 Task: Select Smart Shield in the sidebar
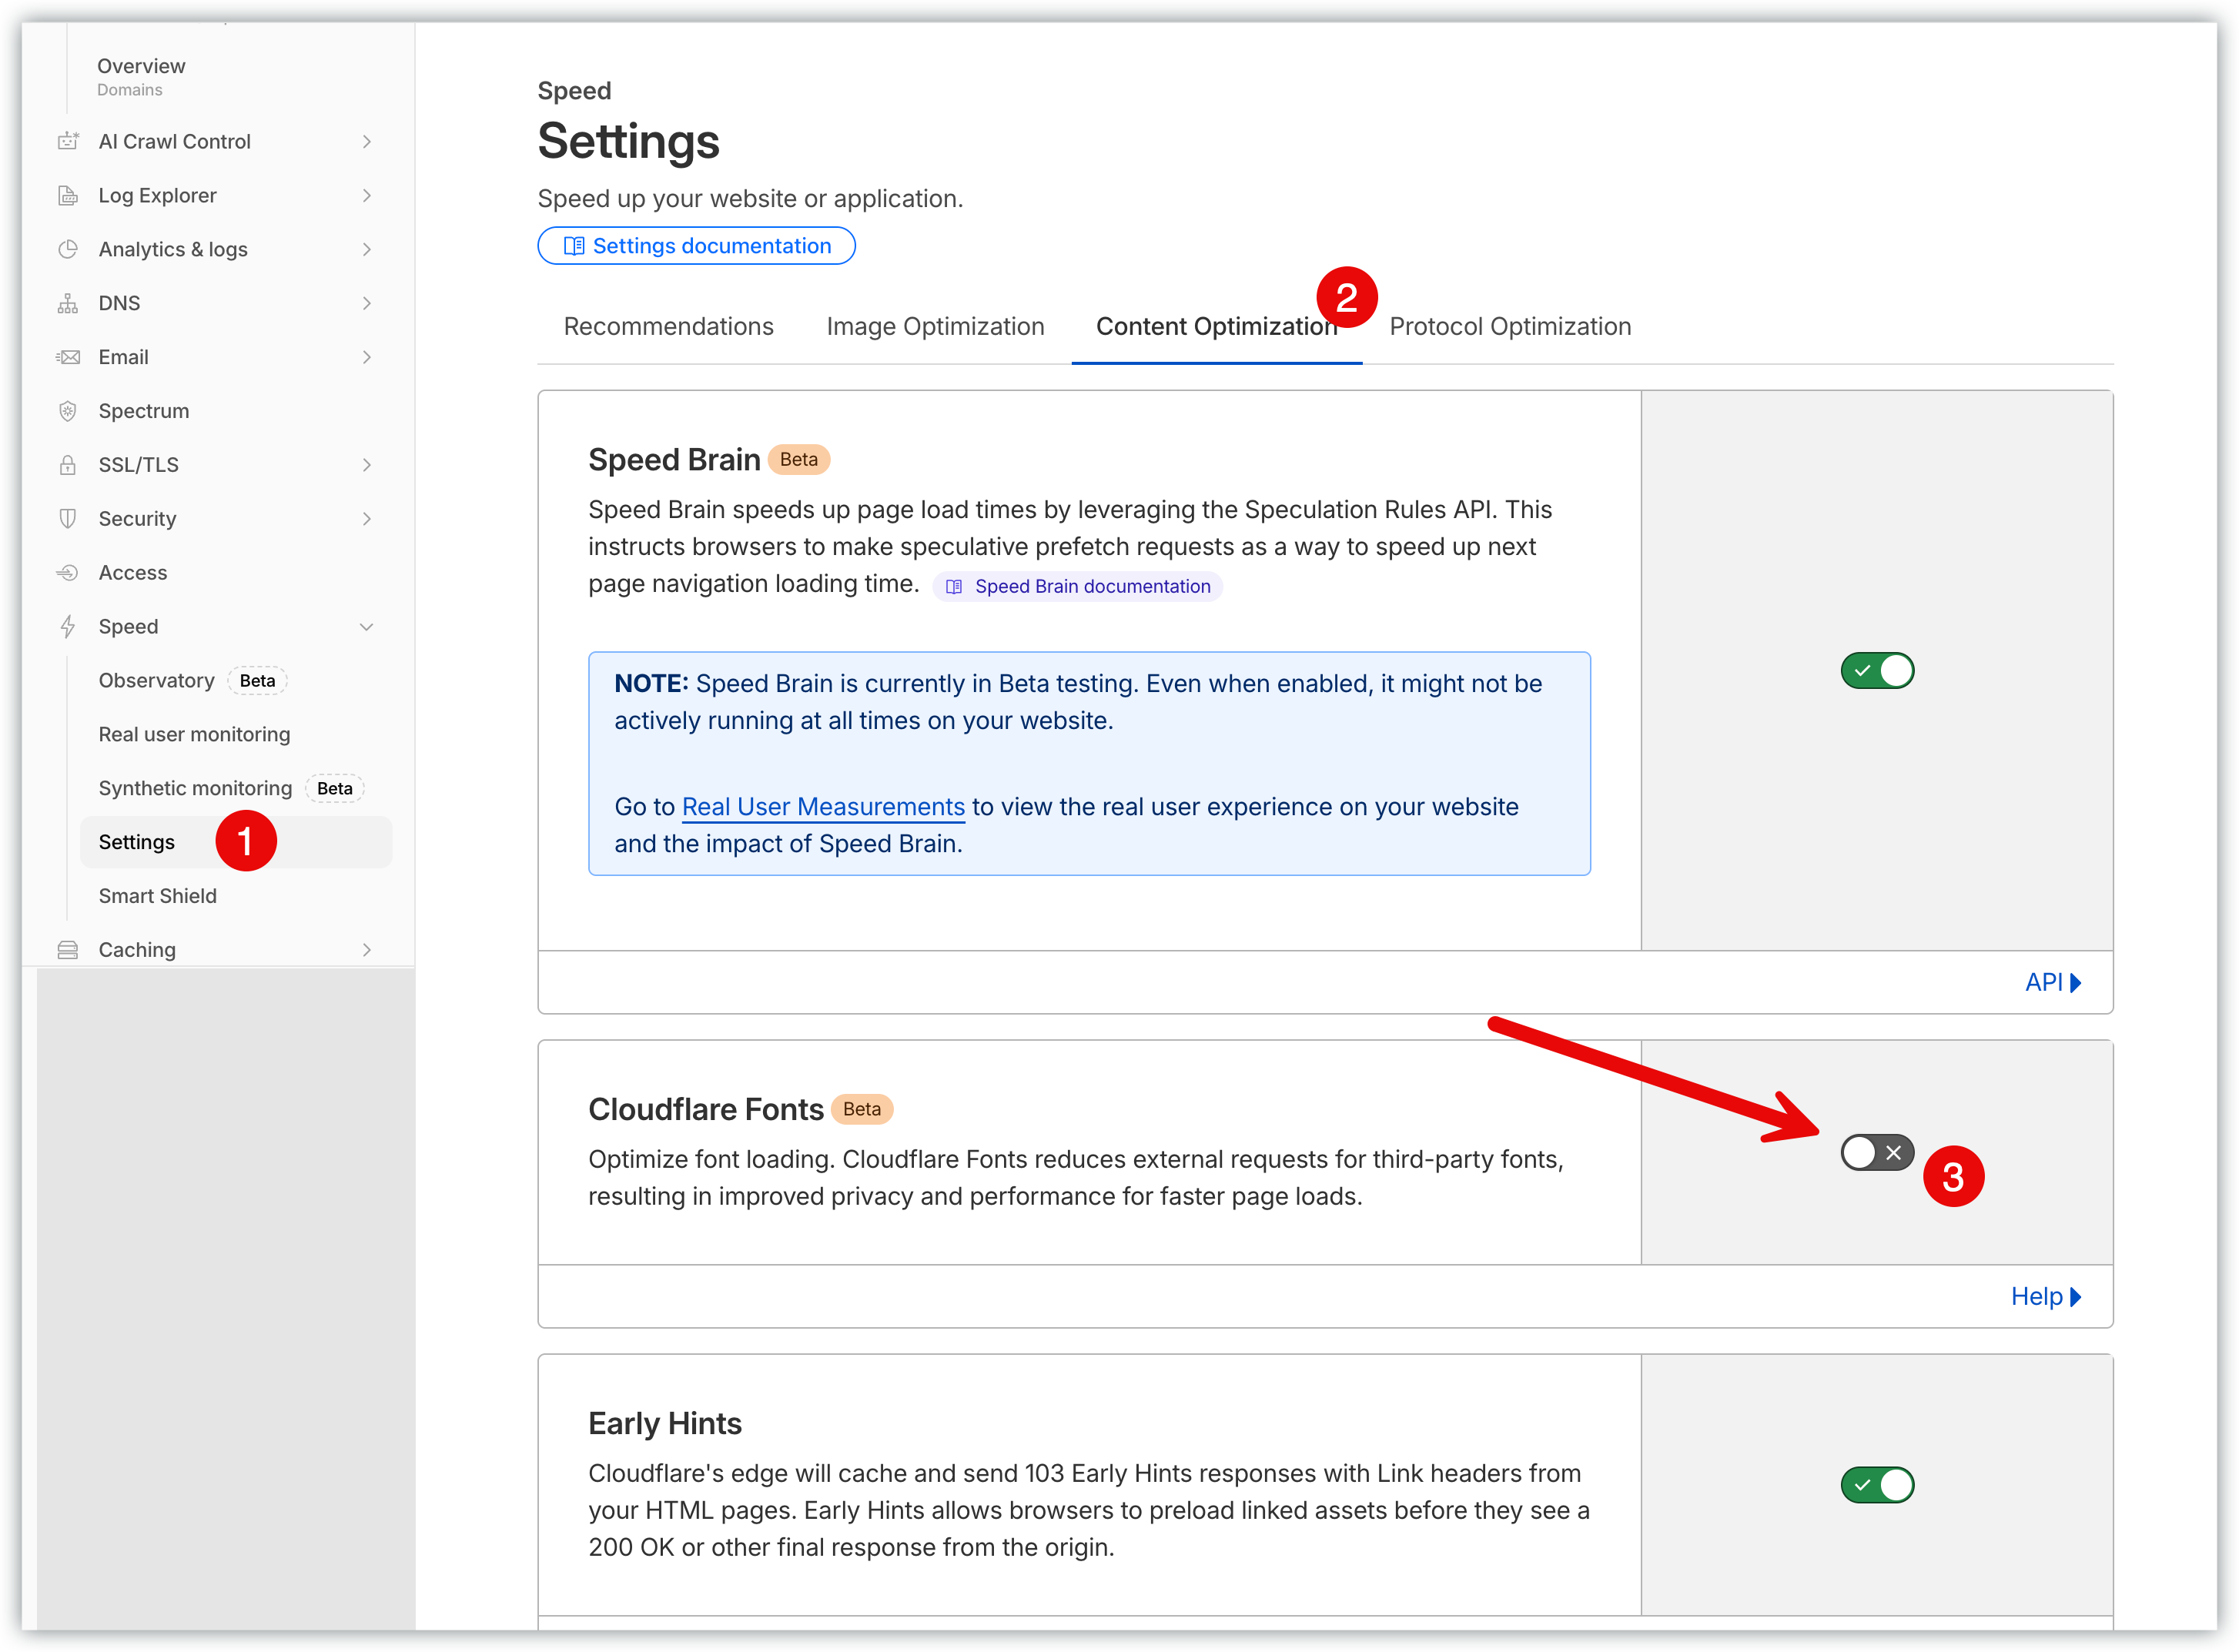(x=157, y=896)
